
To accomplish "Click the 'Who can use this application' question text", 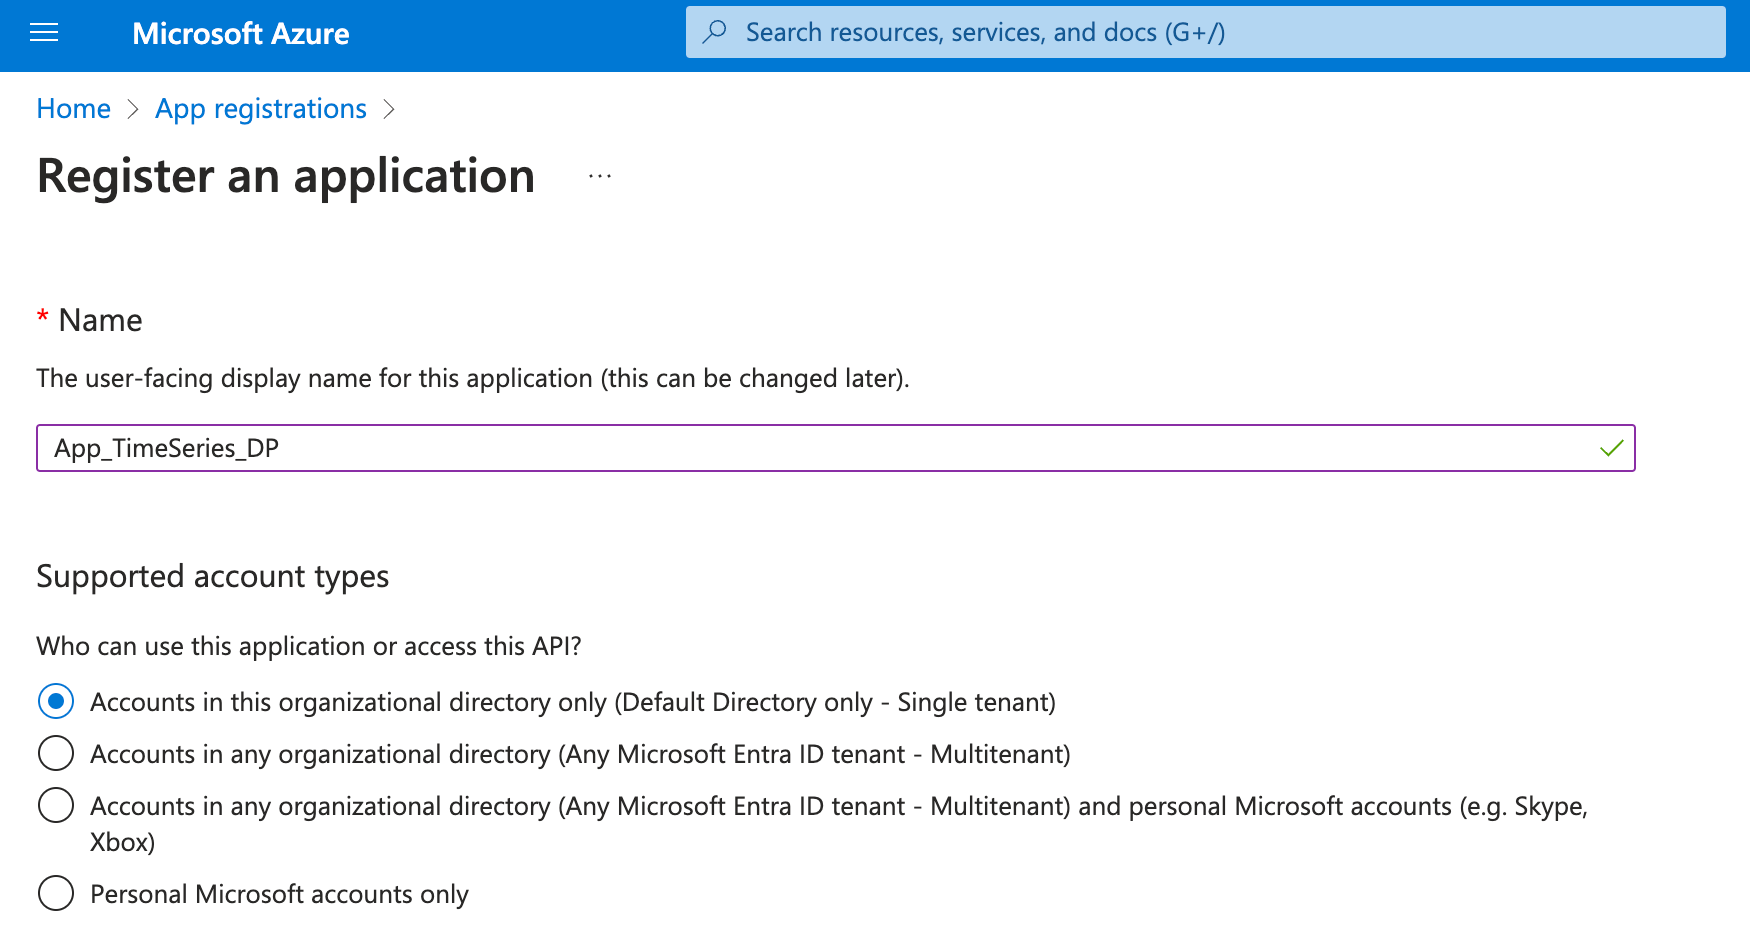I will tap(308, 646).
